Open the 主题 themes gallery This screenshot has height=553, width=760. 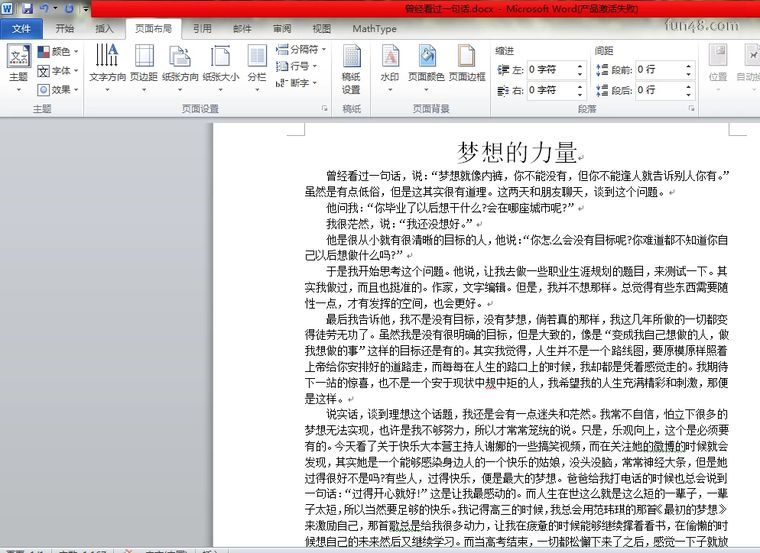point(19,67)
